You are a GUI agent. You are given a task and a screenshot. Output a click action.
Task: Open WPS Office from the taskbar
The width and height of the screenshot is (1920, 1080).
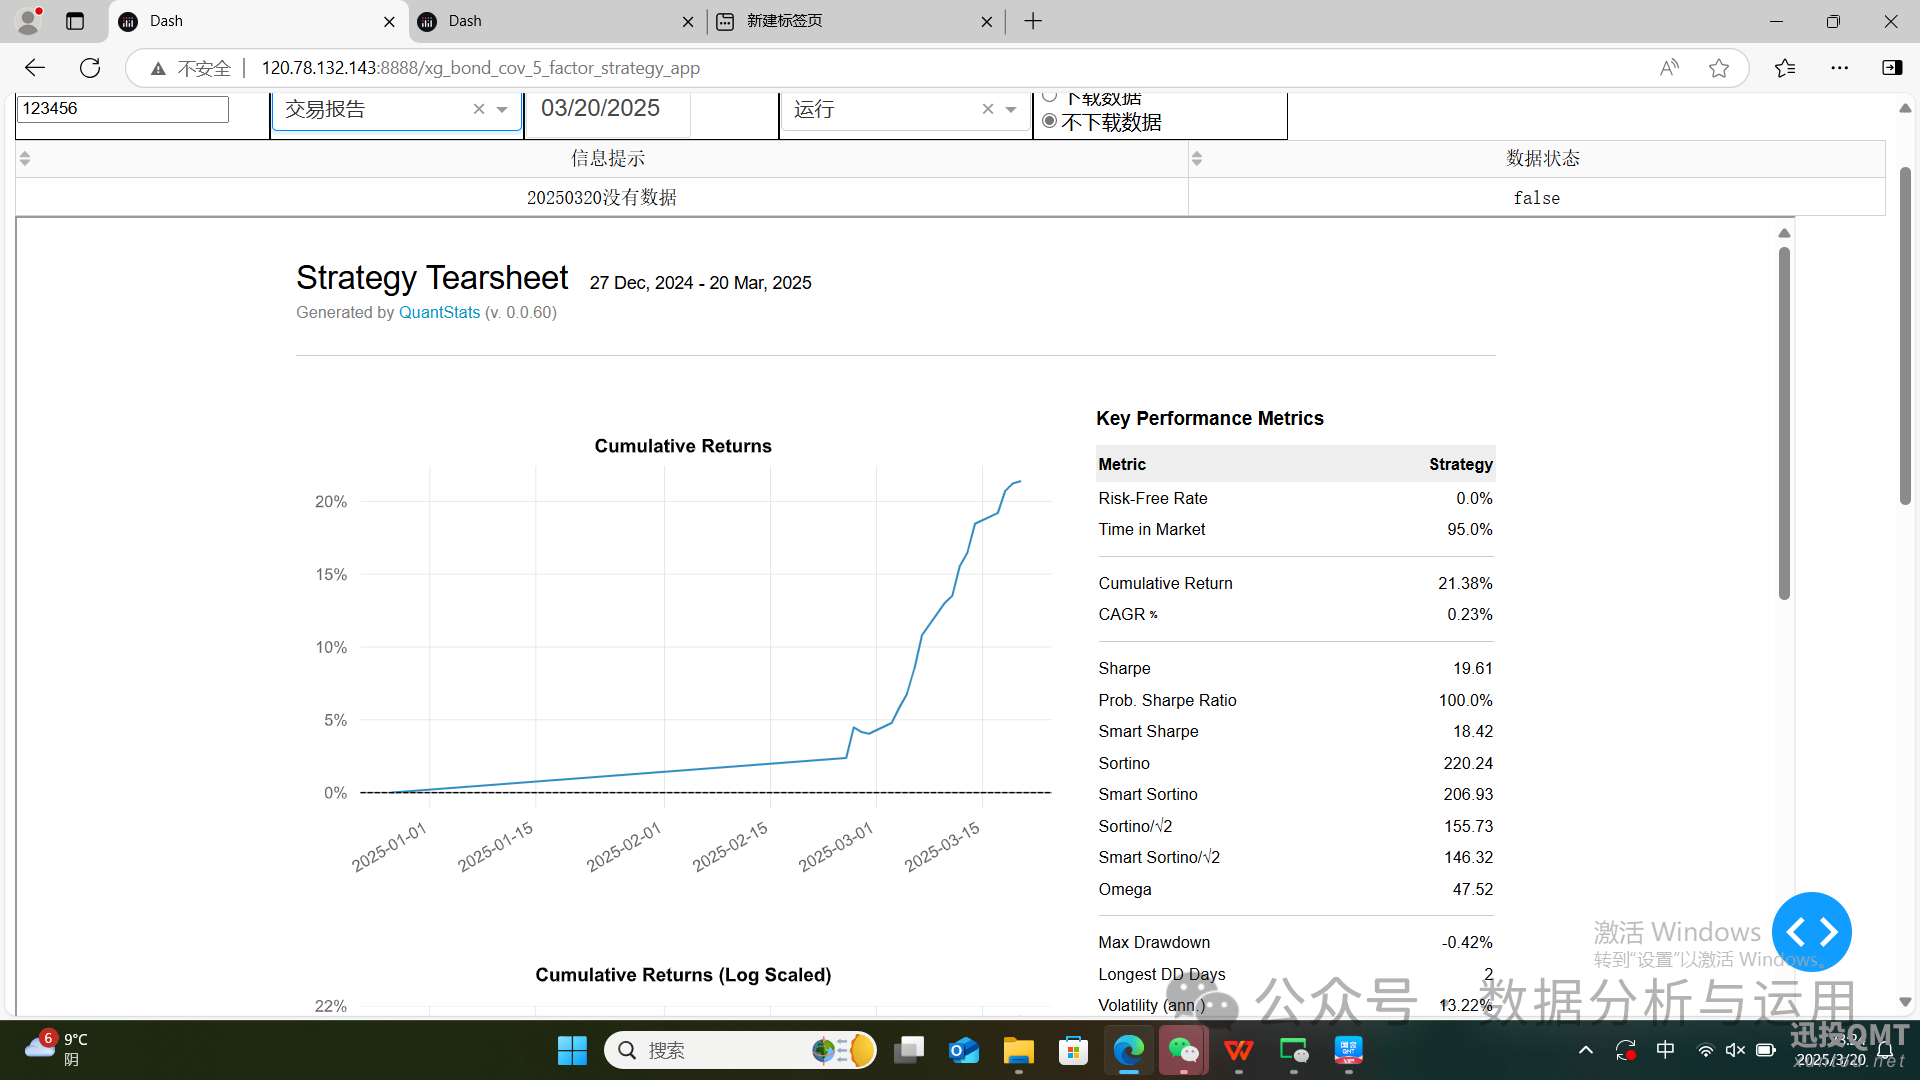(1239, 1050)
